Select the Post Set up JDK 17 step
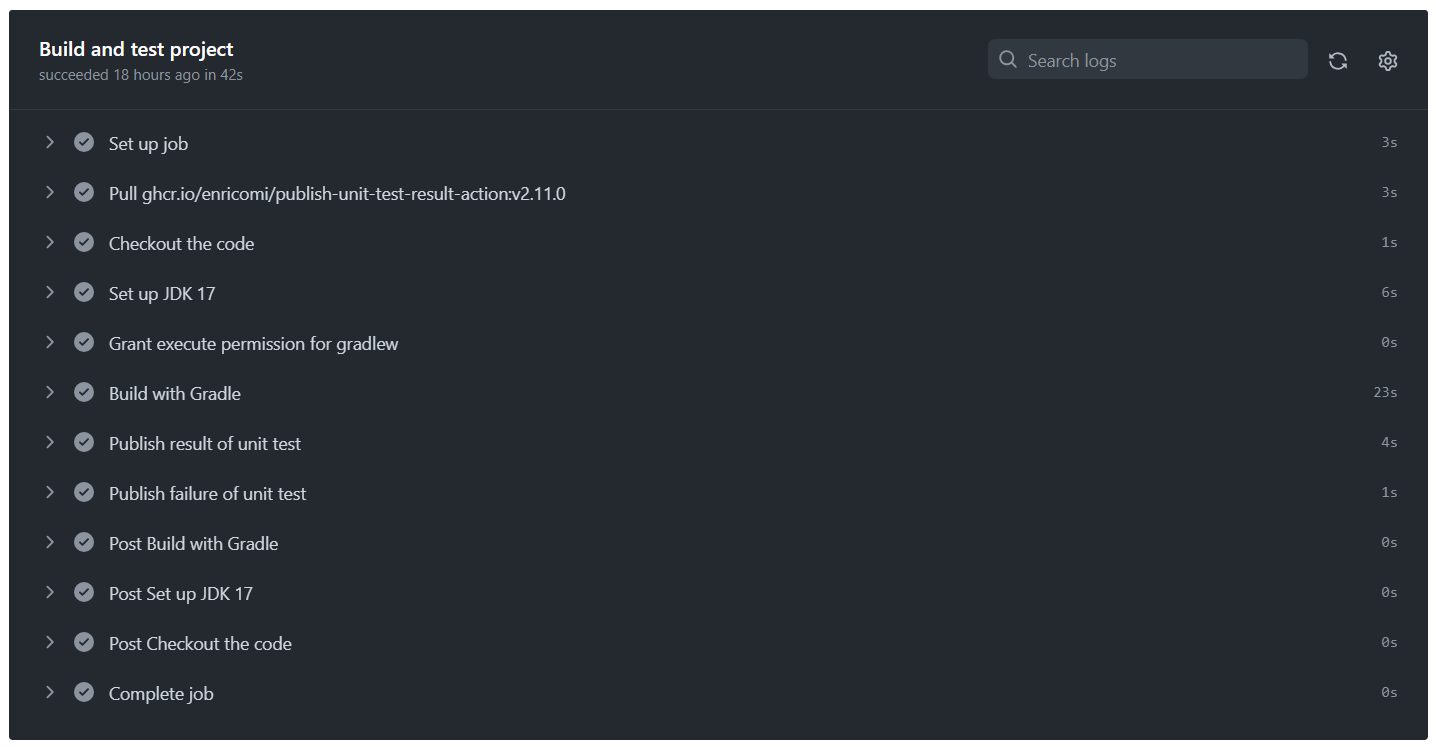Screen dimensions: 1436x747 (718, 593)
